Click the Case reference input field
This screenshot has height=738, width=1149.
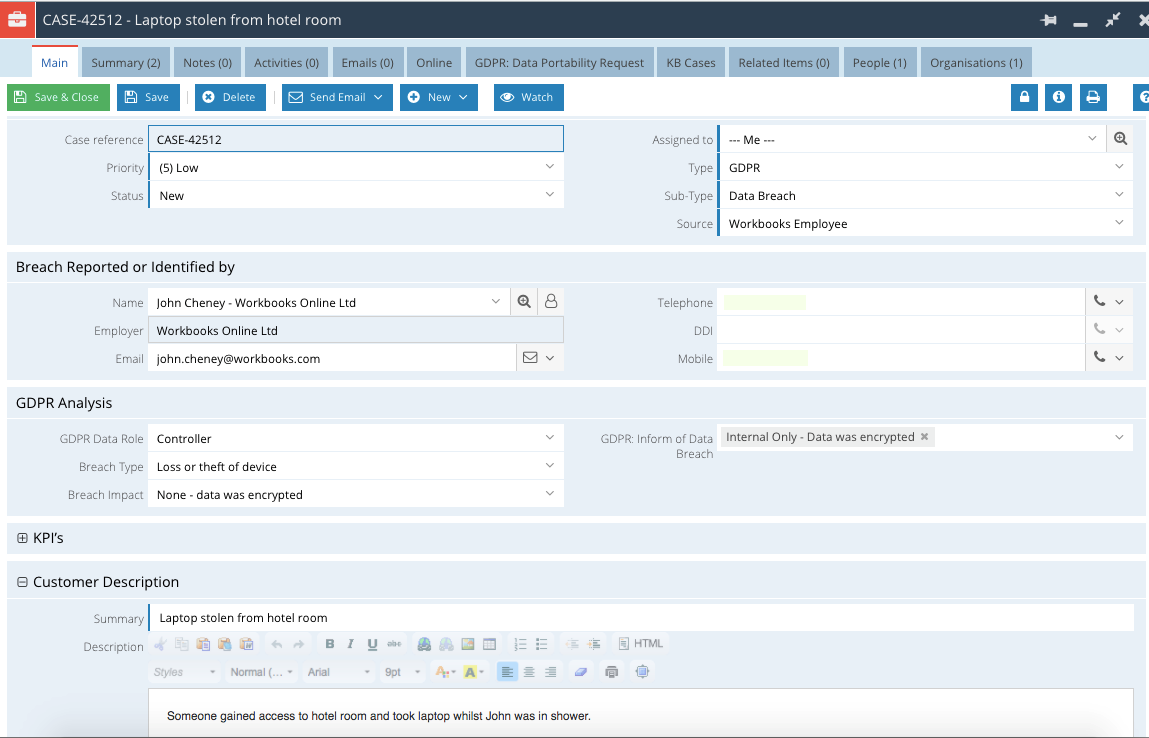tap(356, 139)
